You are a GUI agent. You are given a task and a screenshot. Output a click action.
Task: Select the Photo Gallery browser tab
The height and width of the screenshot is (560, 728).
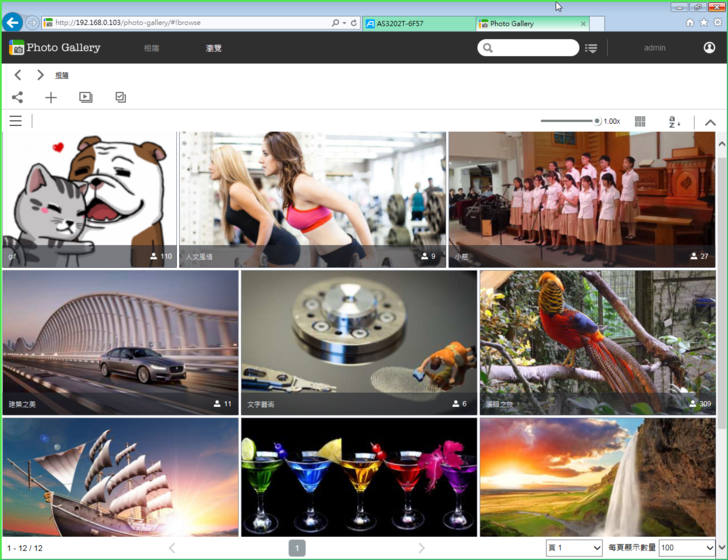(x=533, y=23)
